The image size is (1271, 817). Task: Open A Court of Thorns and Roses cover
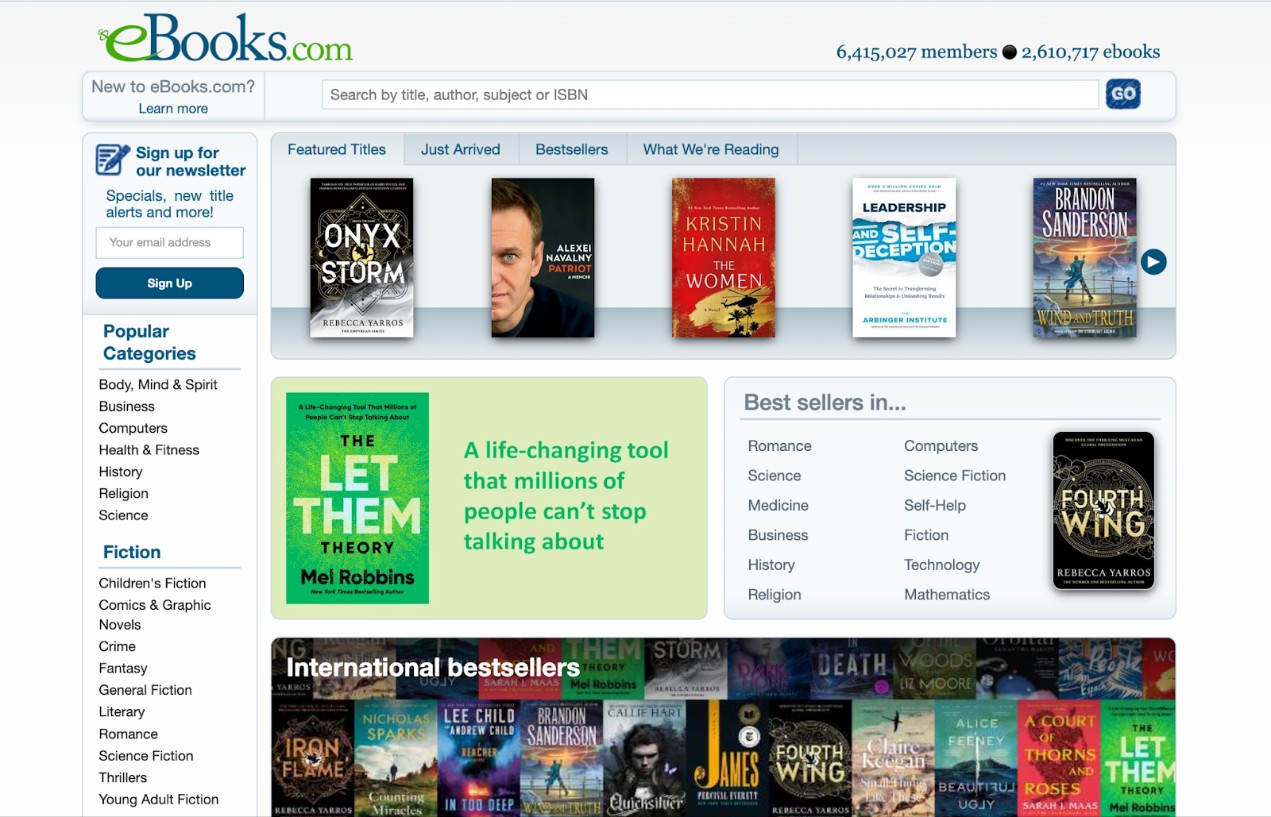coord(1059,758)
